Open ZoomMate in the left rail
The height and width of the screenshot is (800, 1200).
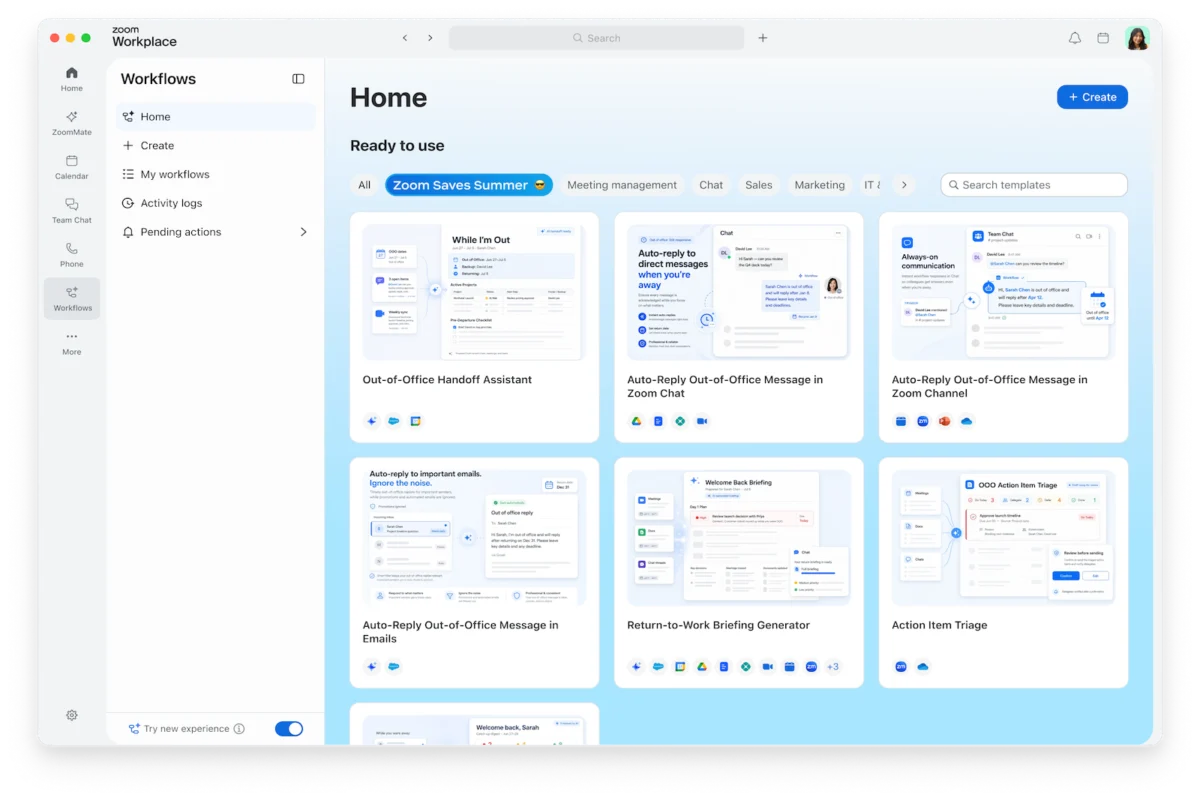pyautogui.click(x=71, y=123)
